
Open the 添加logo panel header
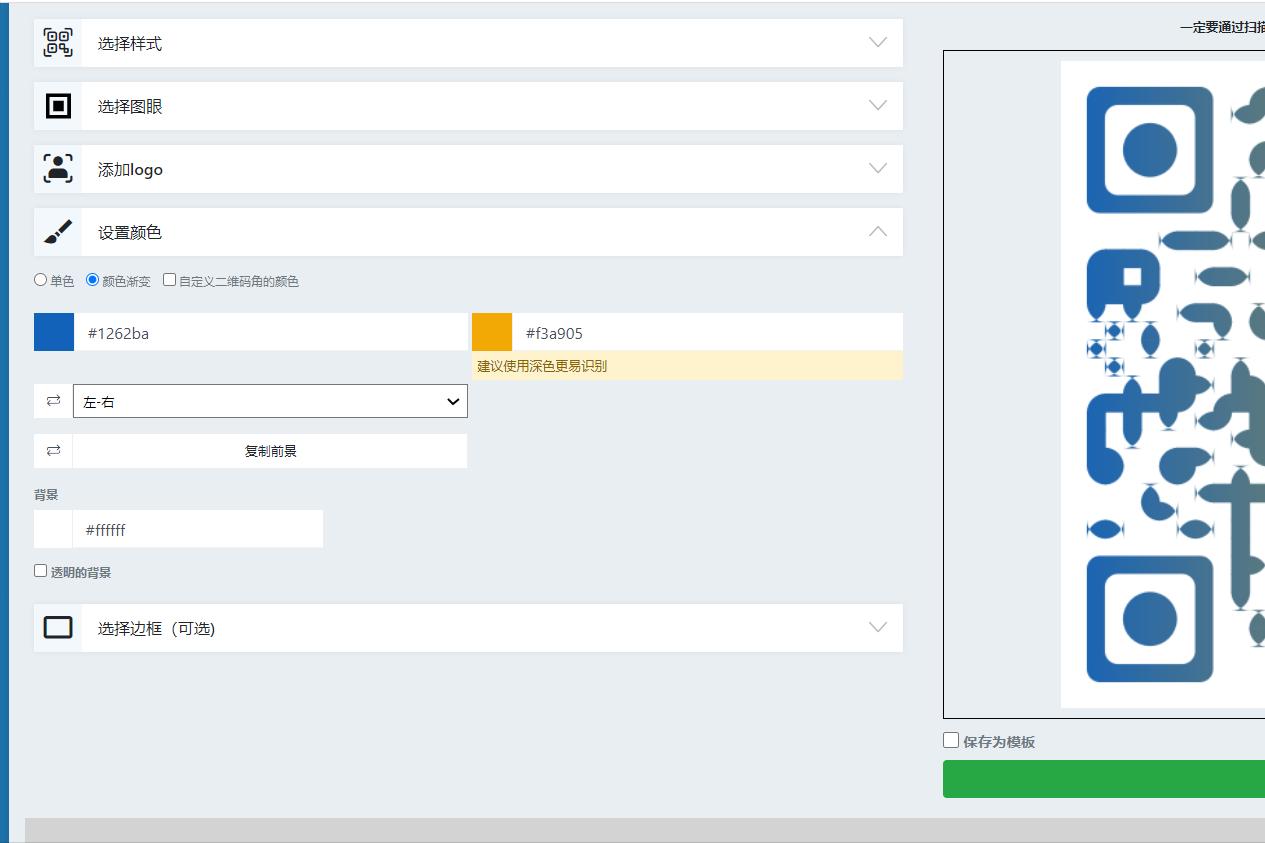[x=468, y=169]
